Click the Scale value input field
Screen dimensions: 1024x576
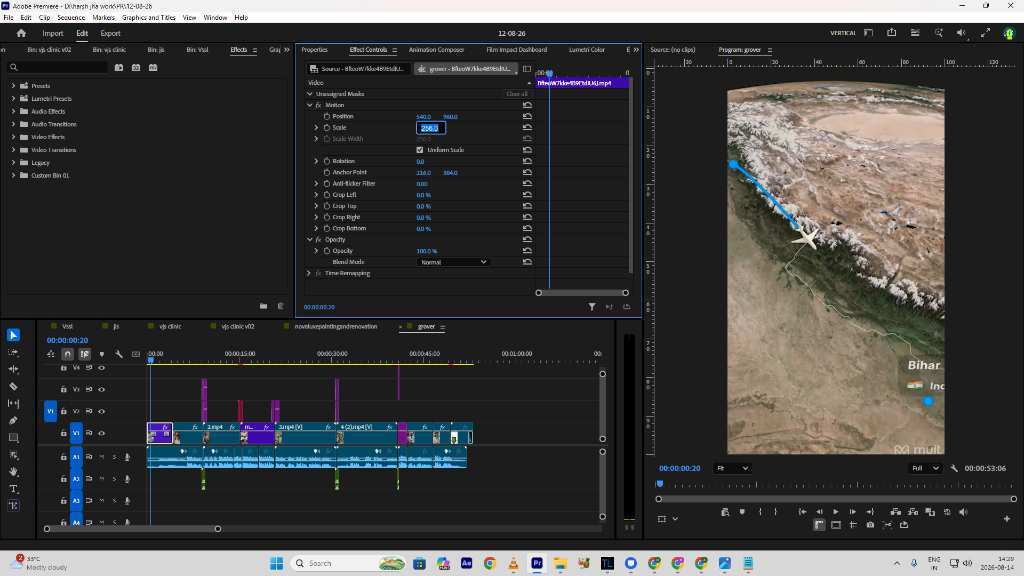tap(430, 128)
